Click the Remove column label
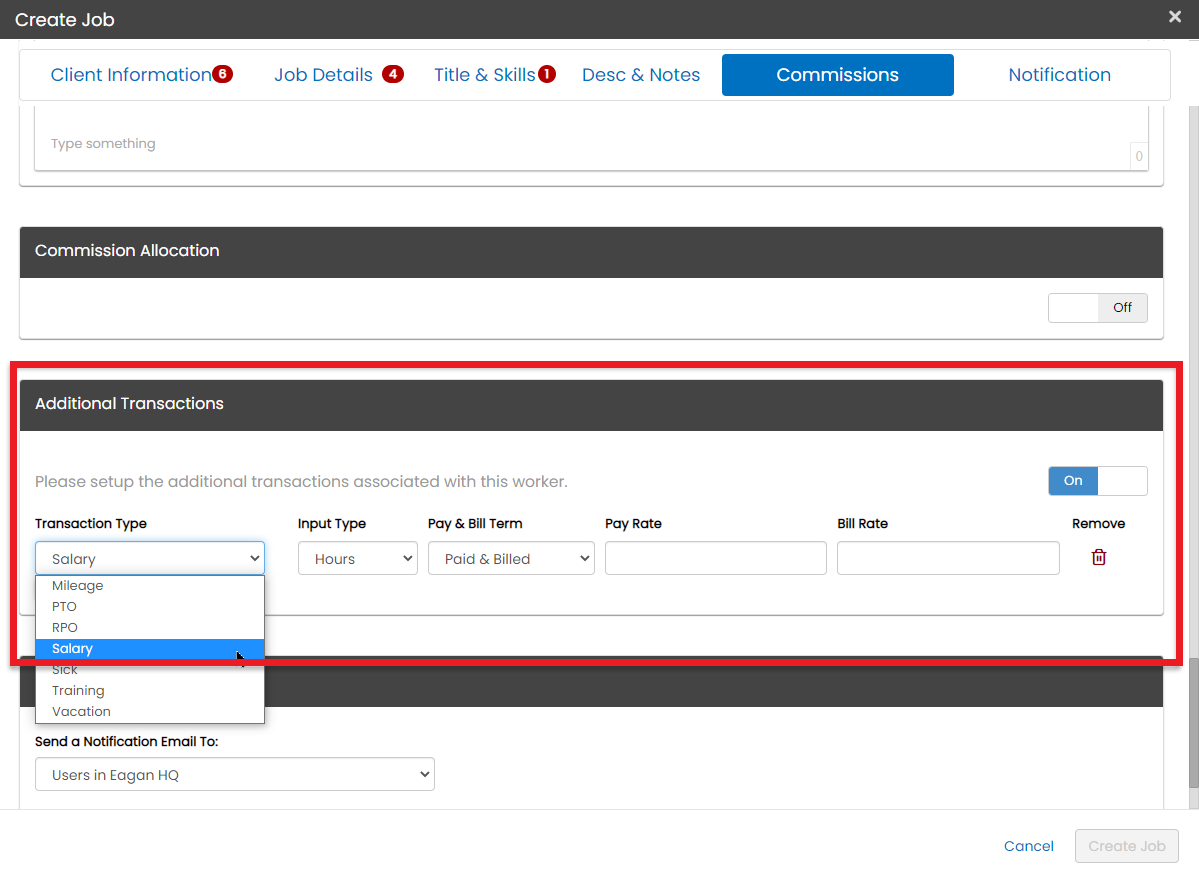The height and width of the screenshot is (892, 1199). [x=1098, y=524]
